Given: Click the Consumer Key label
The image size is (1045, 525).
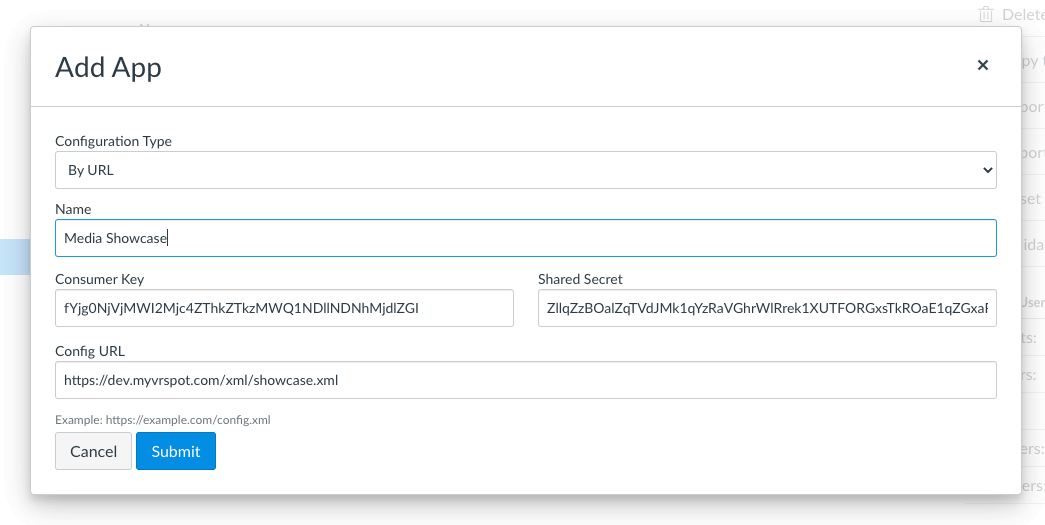Looking at the screenshot, I should [x=100, y=279].
